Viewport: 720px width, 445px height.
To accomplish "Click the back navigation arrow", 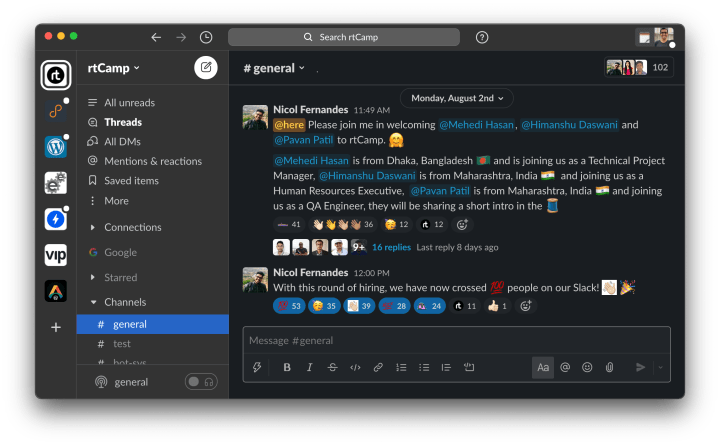I will (156, 37).
